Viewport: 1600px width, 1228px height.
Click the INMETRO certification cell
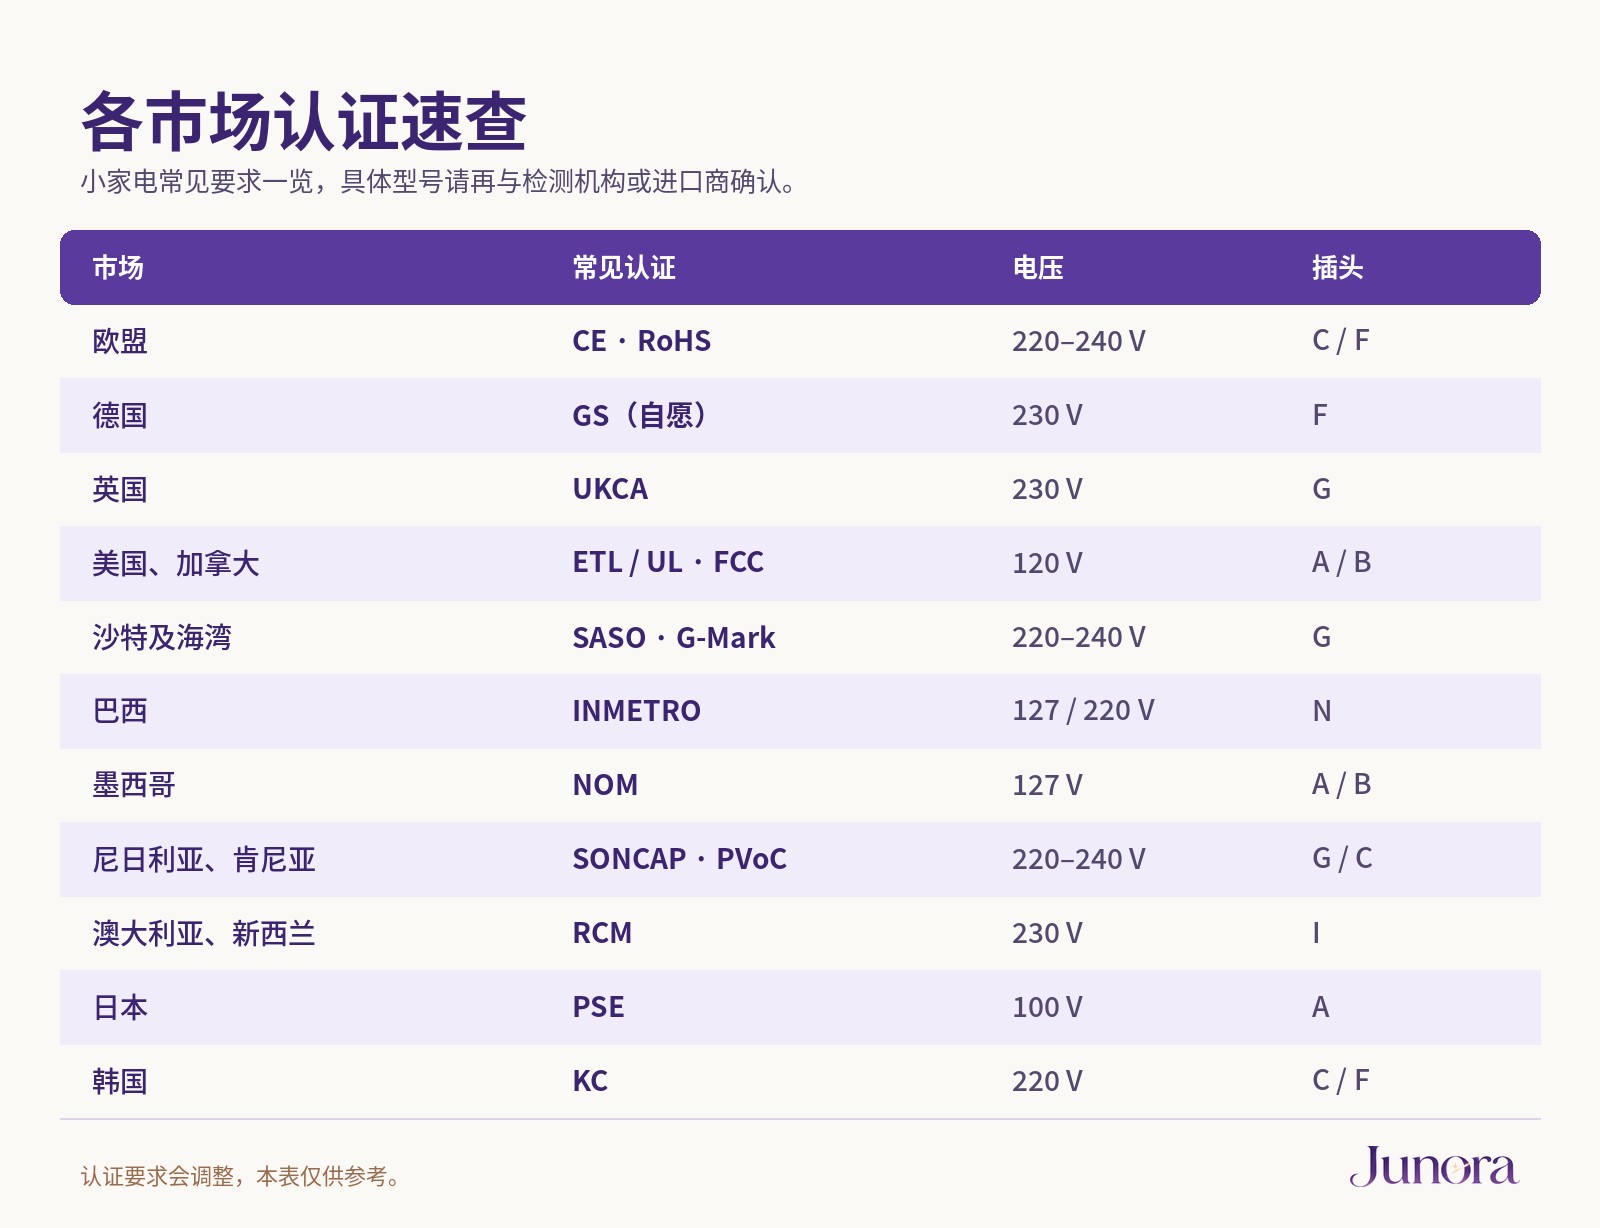637,711
